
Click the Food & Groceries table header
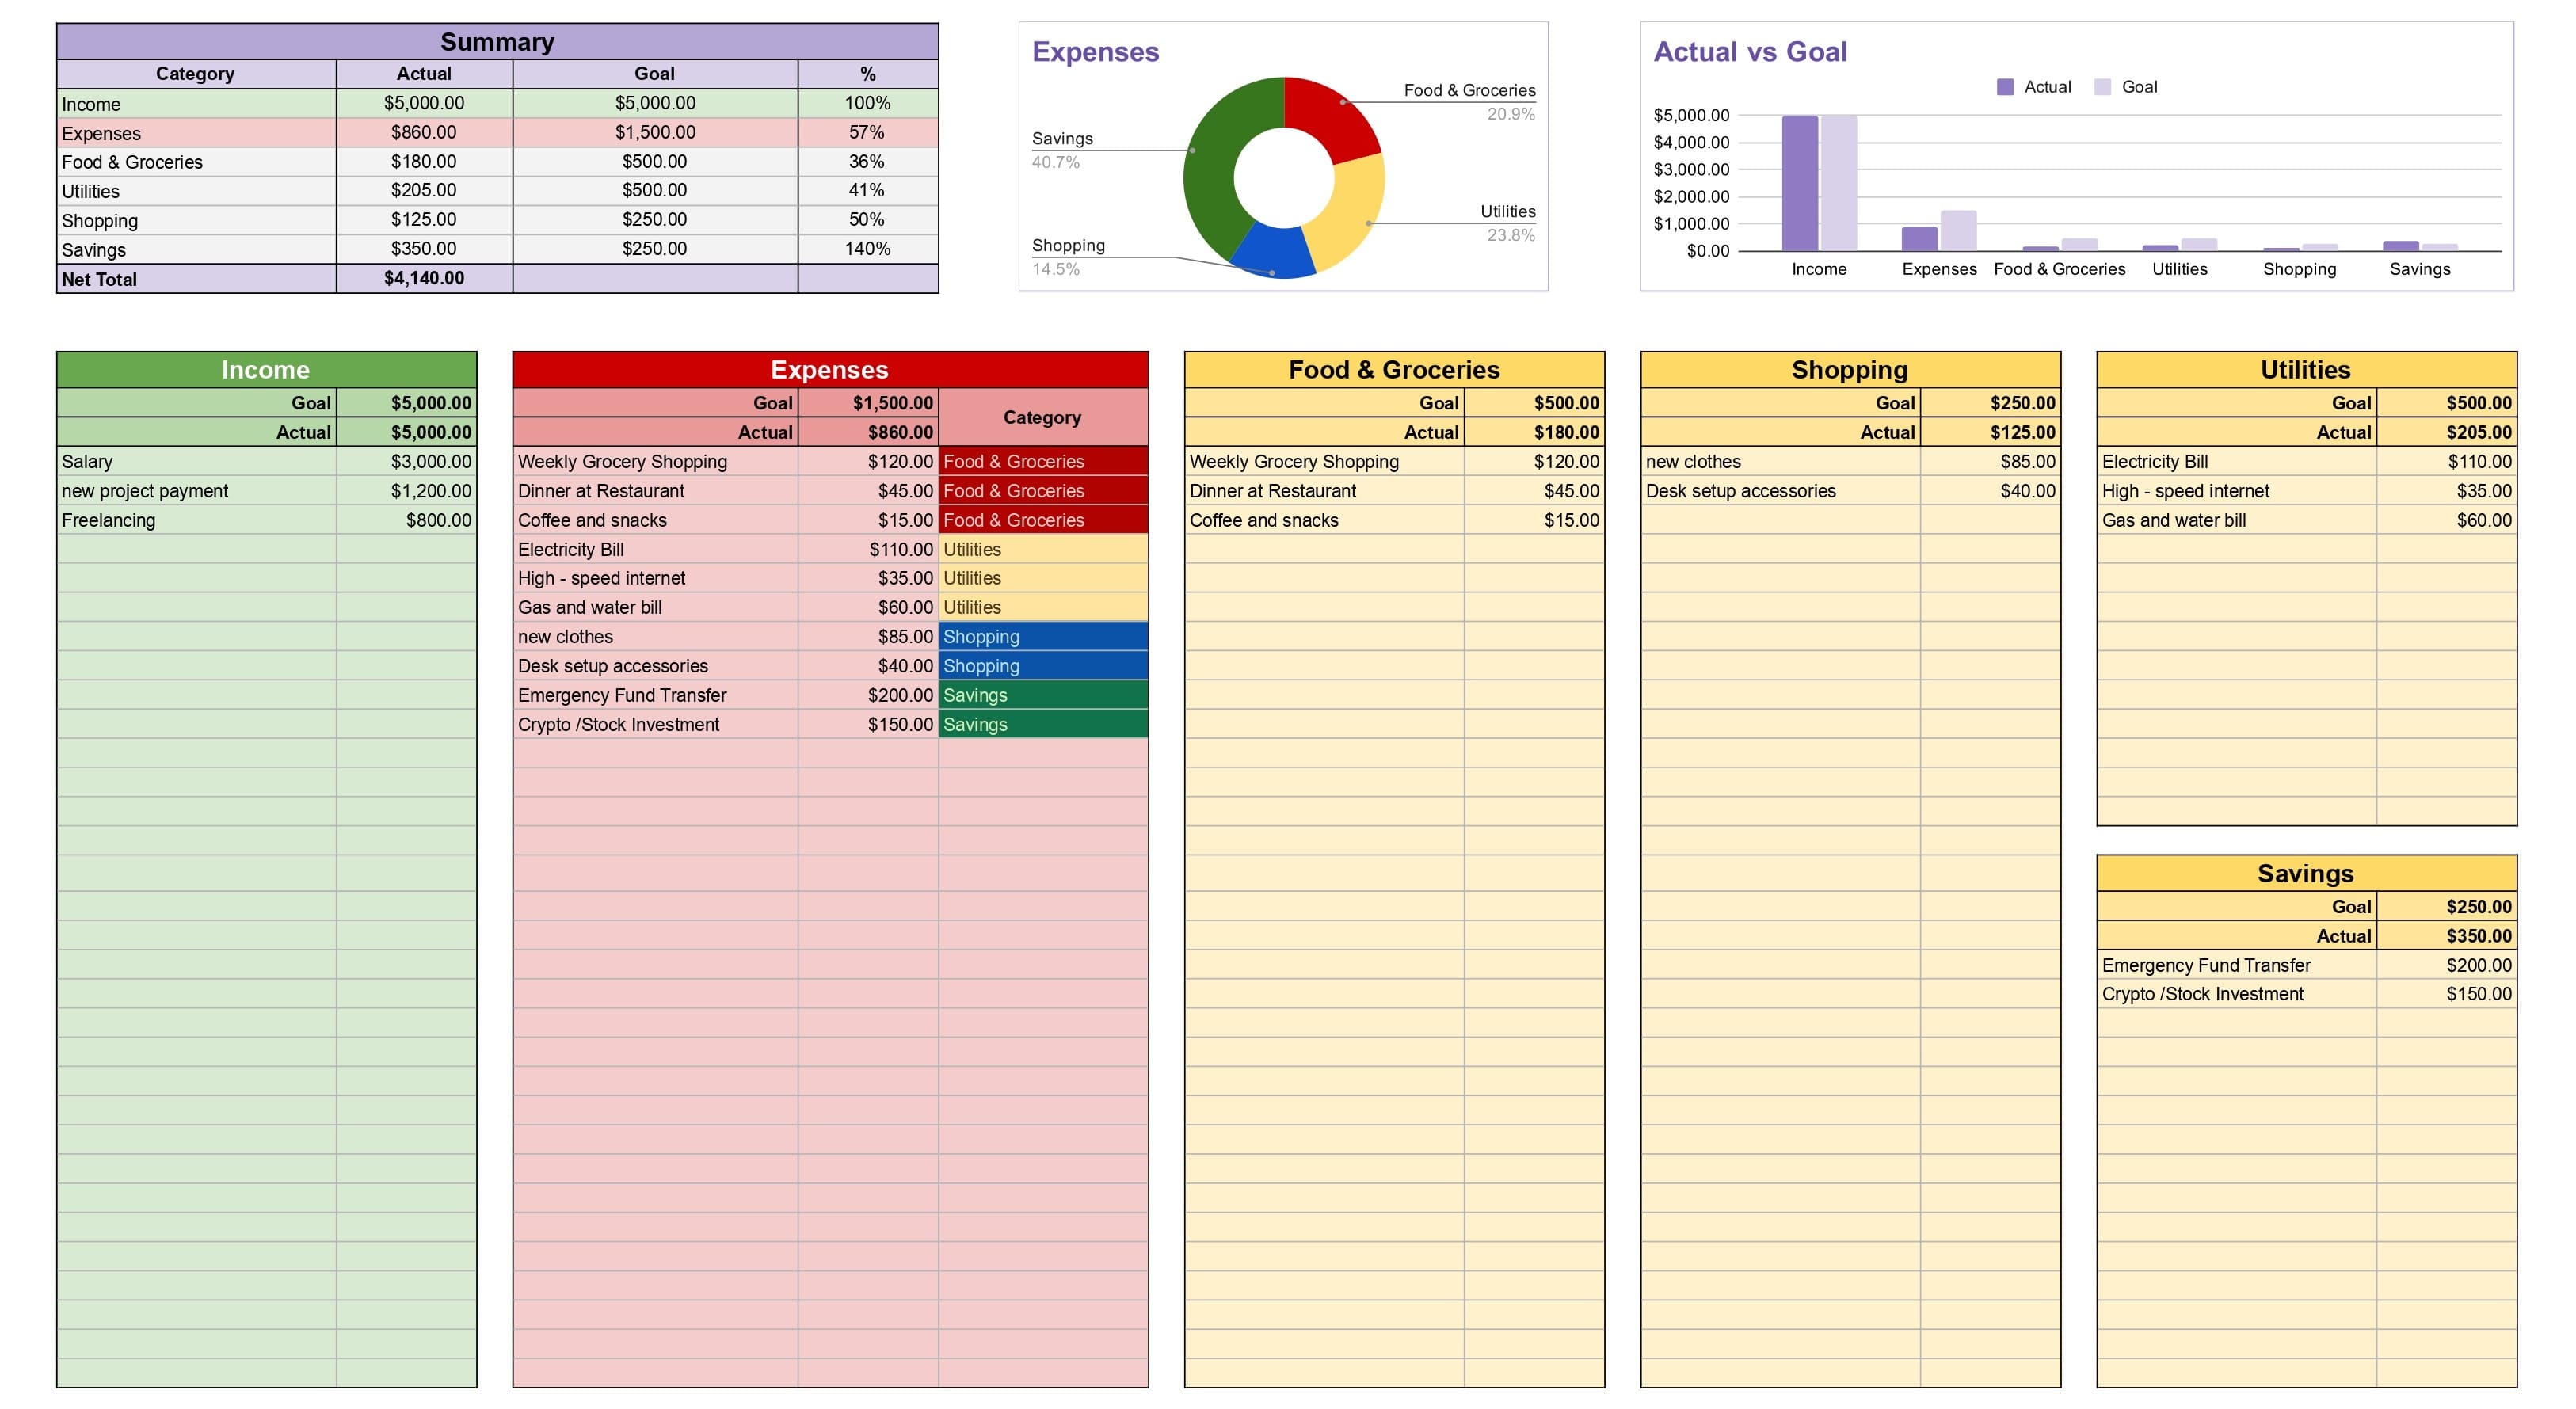(1394, 370)
